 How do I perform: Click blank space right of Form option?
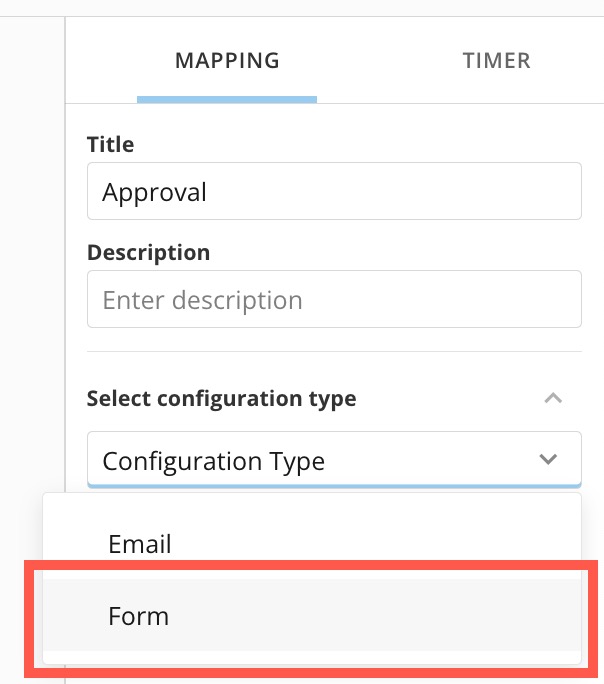point(400,616)
